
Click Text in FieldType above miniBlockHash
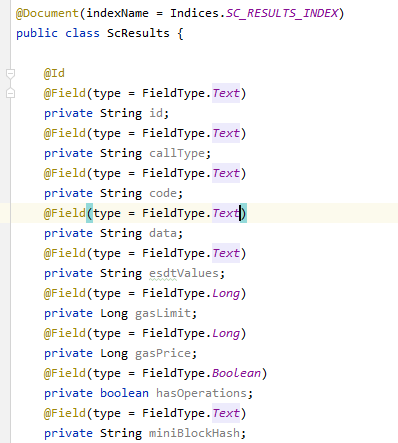click(x=226, y=413)
